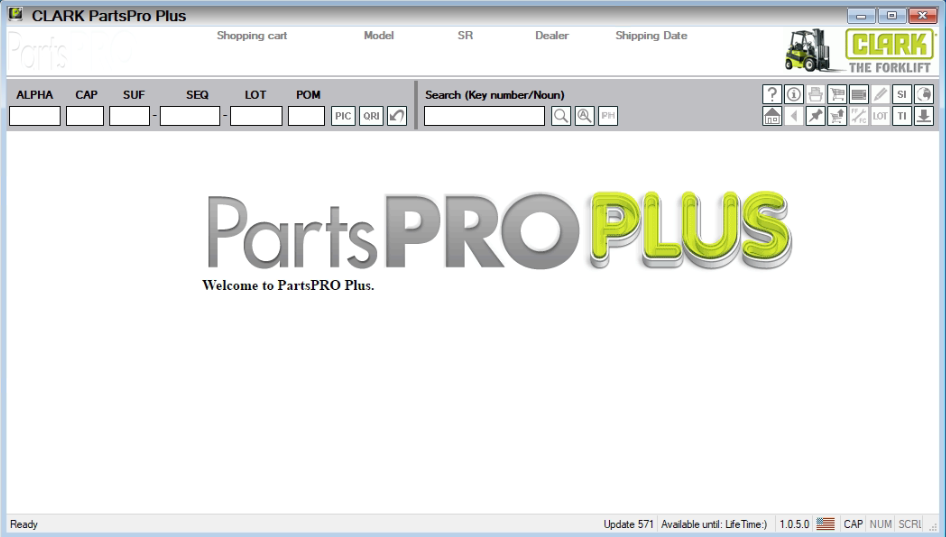Click the globe language icon
Viewport: 946px width, 537px height.
point(924,94)
